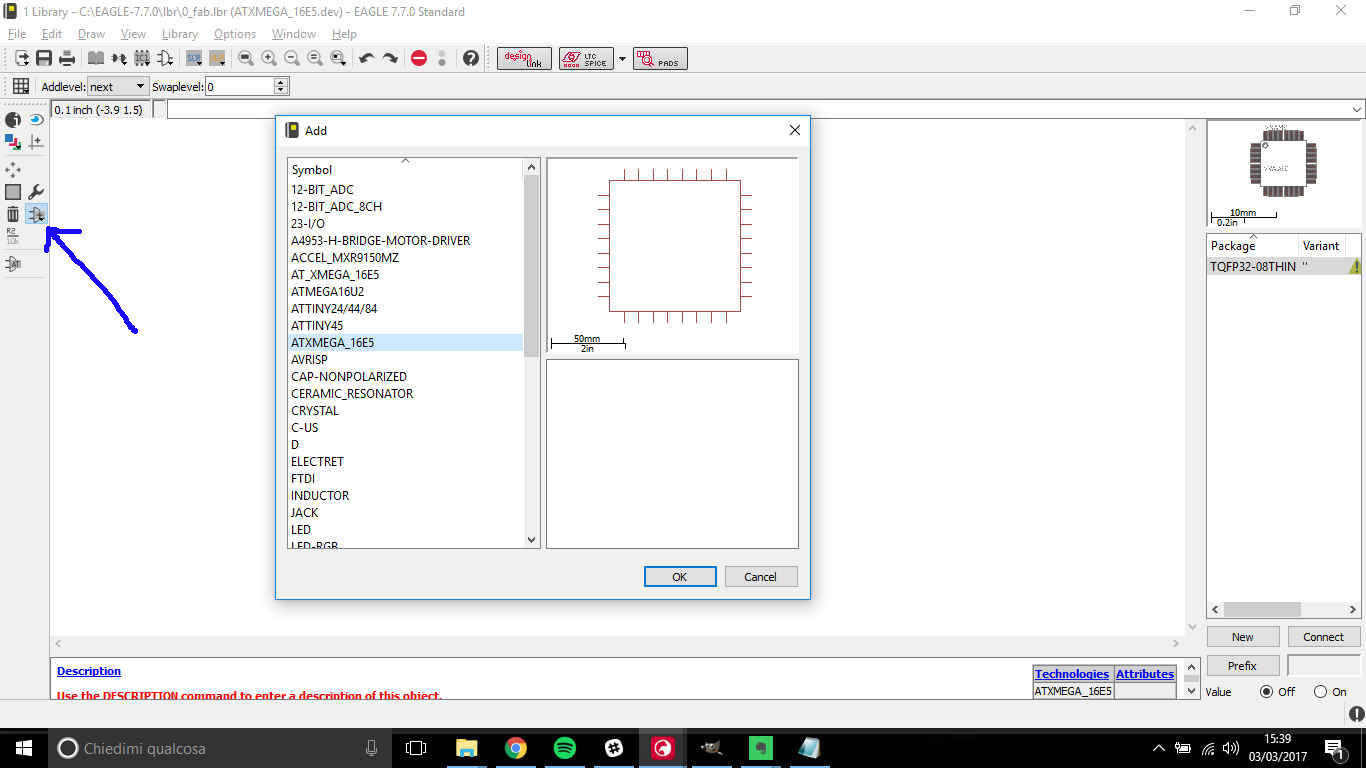Open the Symbol editor gate icon
This screenshot has width=1366, height=768.
pyautogui.click(x=165, y=59)
